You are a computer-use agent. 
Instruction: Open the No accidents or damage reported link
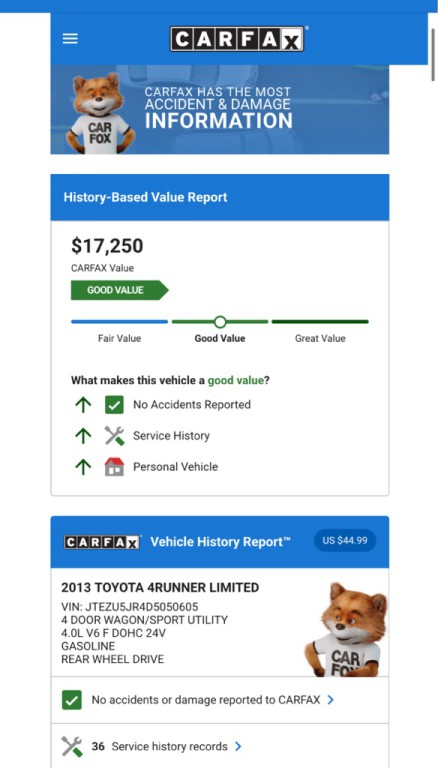tap(206, 700)
